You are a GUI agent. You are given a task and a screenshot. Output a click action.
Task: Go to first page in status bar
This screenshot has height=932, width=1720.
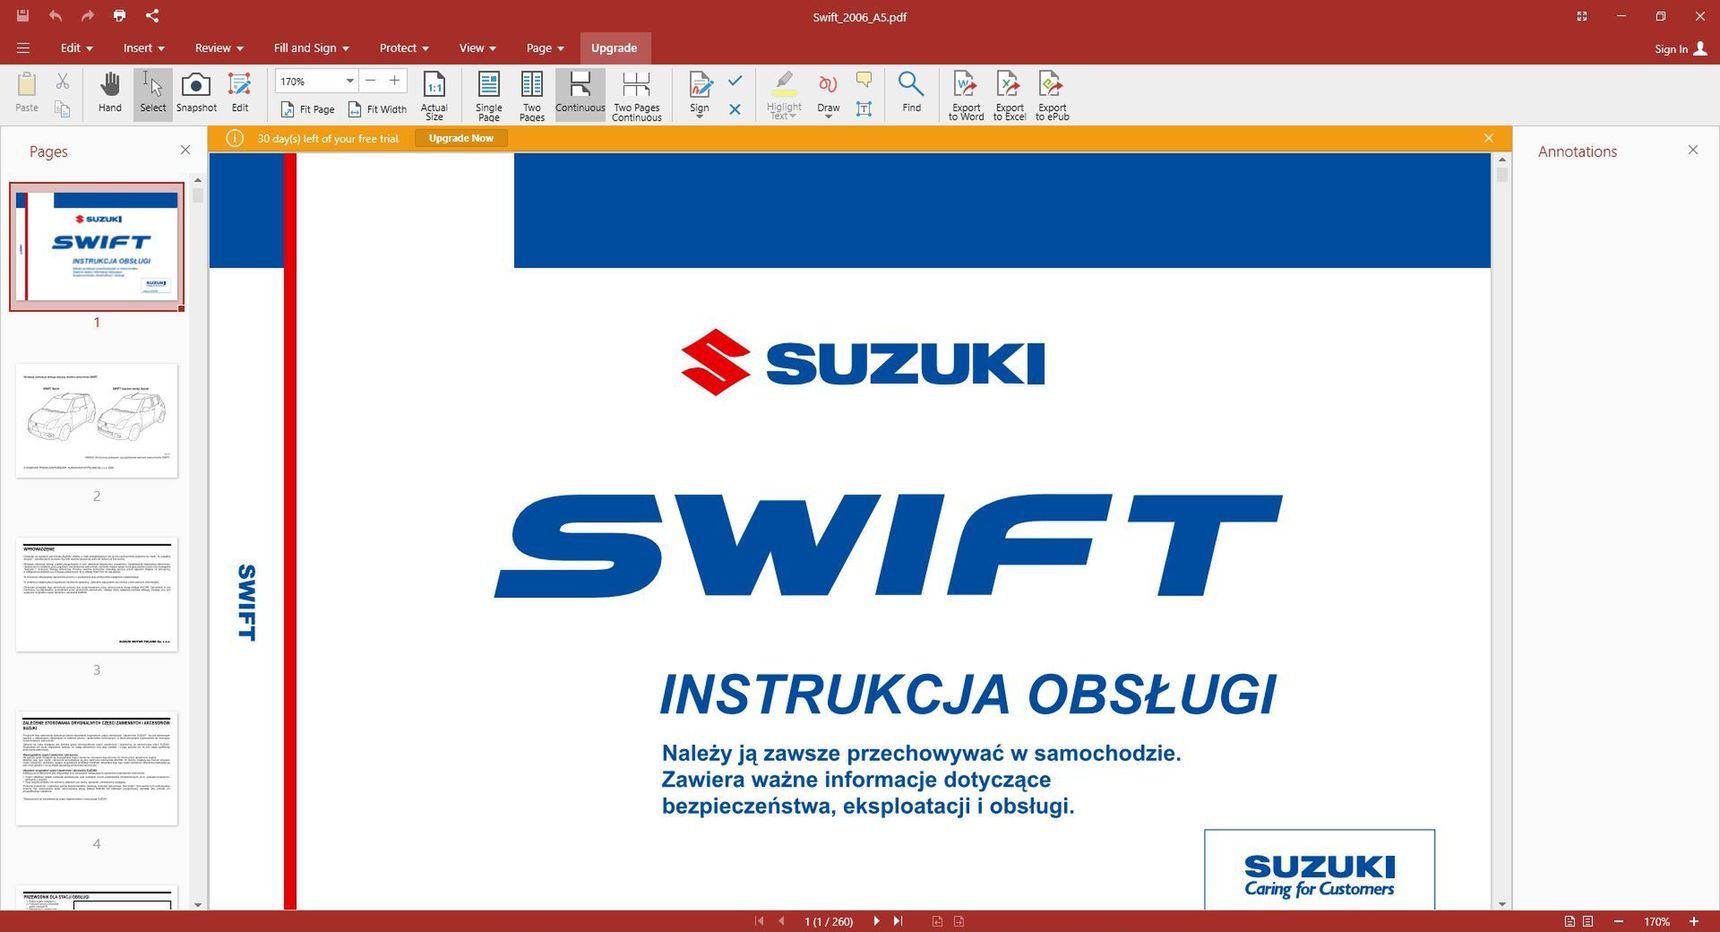(x=759, y=921)
